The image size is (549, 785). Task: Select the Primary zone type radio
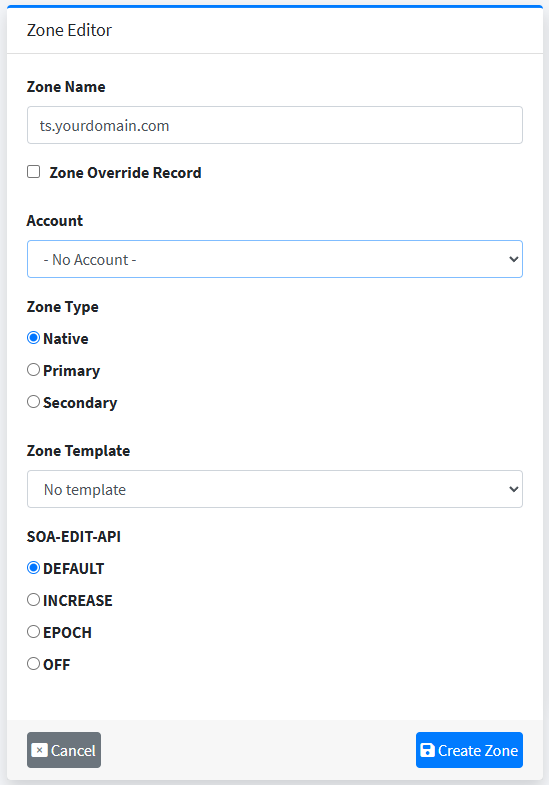click(x=34, y=370)
